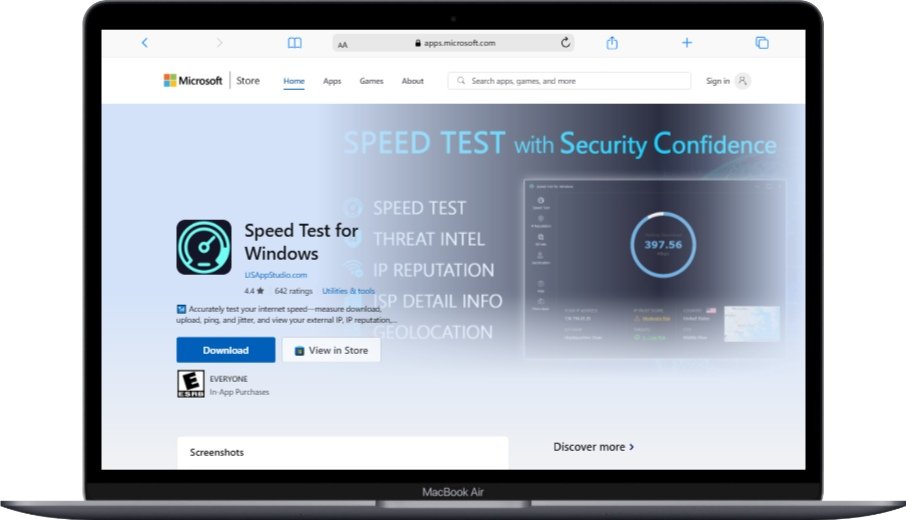This screenshot has width=906, height=520.
Task: Click the Screenshots section heading
Action: point(217,452)
